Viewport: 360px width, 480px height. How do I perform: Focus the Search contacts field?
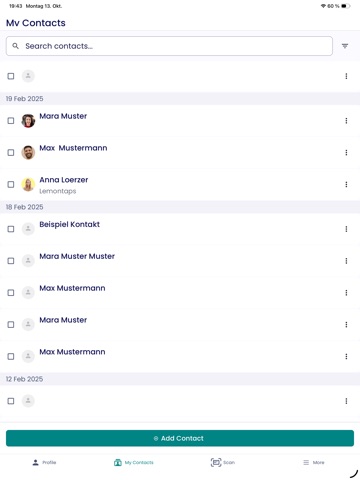coord(169,46)
